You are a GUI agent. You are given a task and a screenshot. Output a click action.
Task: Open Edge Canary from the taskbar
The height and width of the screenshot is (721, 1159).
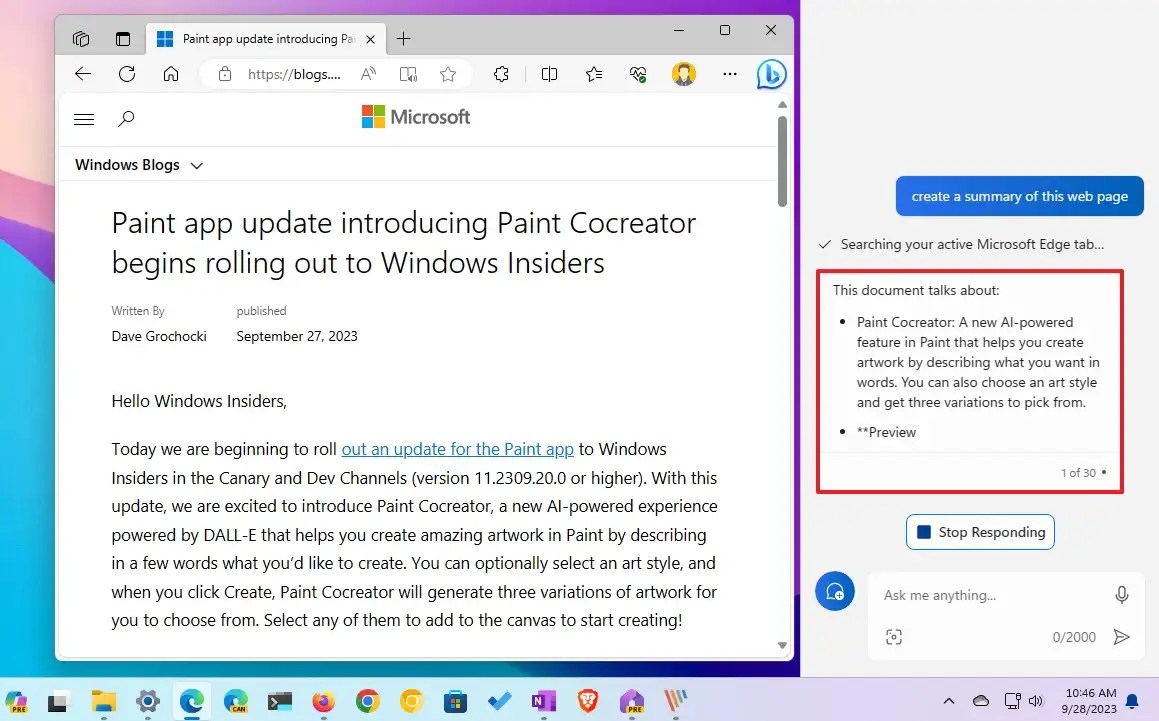coord(236,701)
